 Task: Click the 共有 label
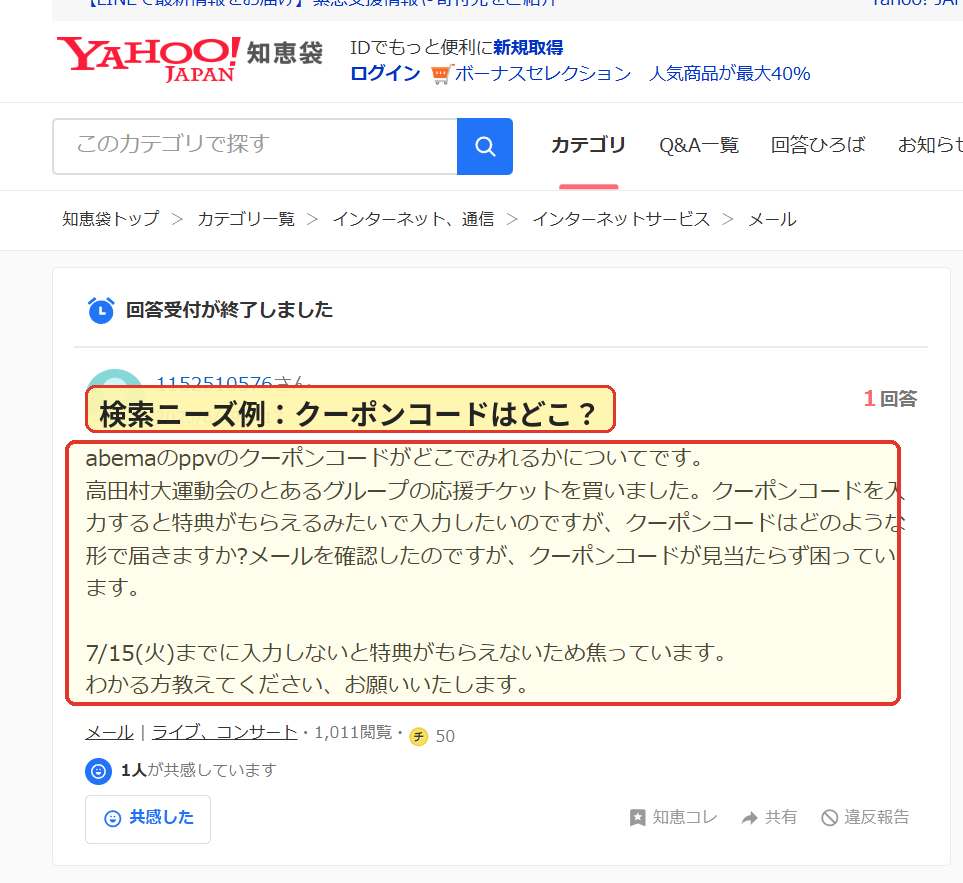781,817
